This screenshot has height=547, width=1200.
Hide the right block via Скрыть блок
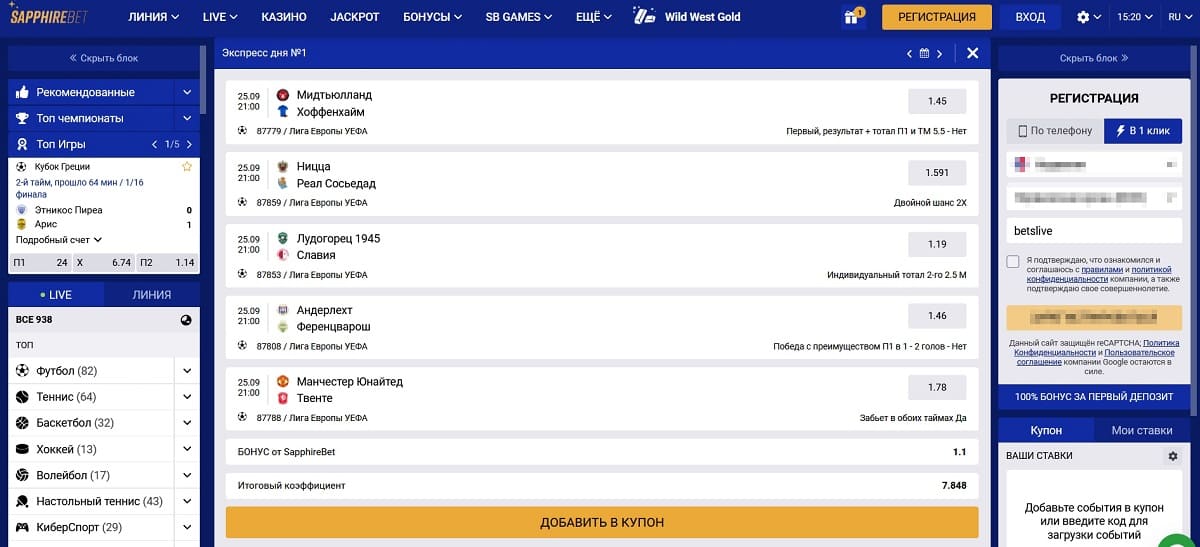point(1094,58)
